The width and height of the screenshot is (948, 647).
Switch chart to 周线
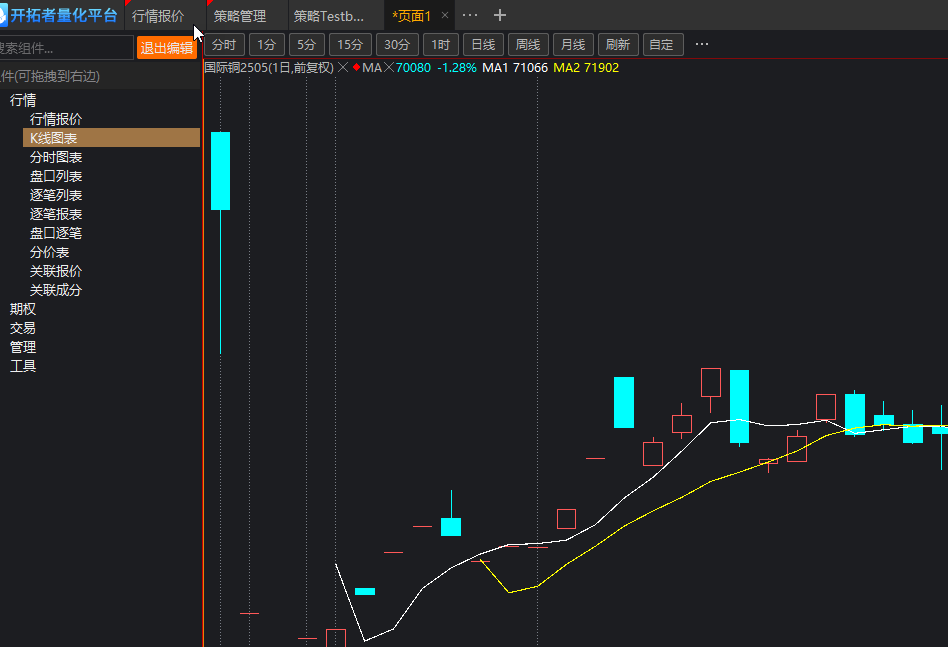528,45
